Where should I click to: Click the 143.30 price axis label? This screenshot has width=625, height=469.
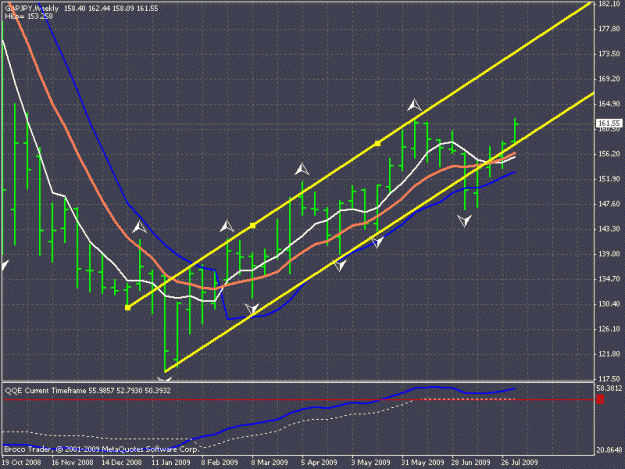coord(609,229)
